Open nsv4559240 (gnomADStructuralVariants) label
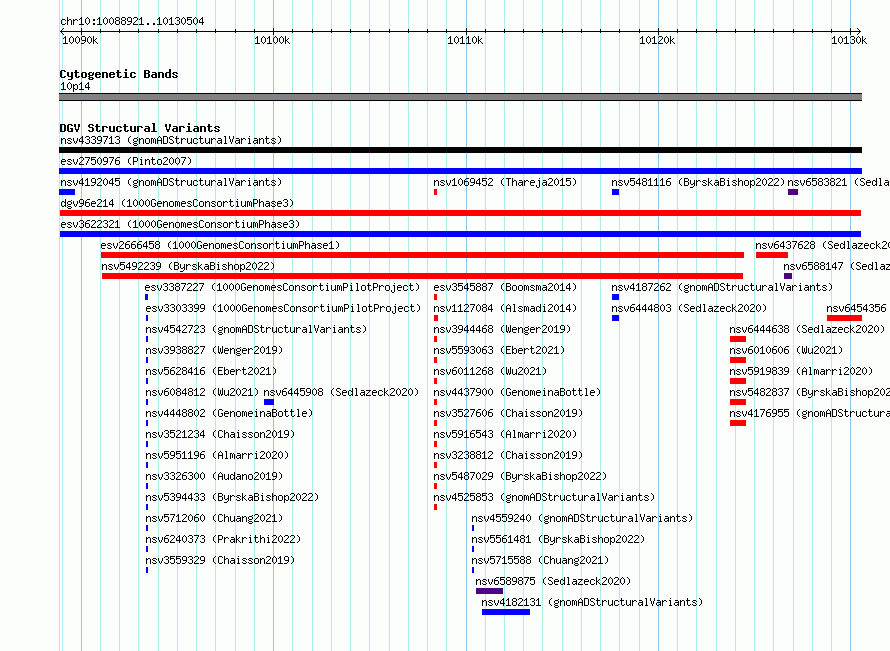The image size is (890, 651). [582, 518]
